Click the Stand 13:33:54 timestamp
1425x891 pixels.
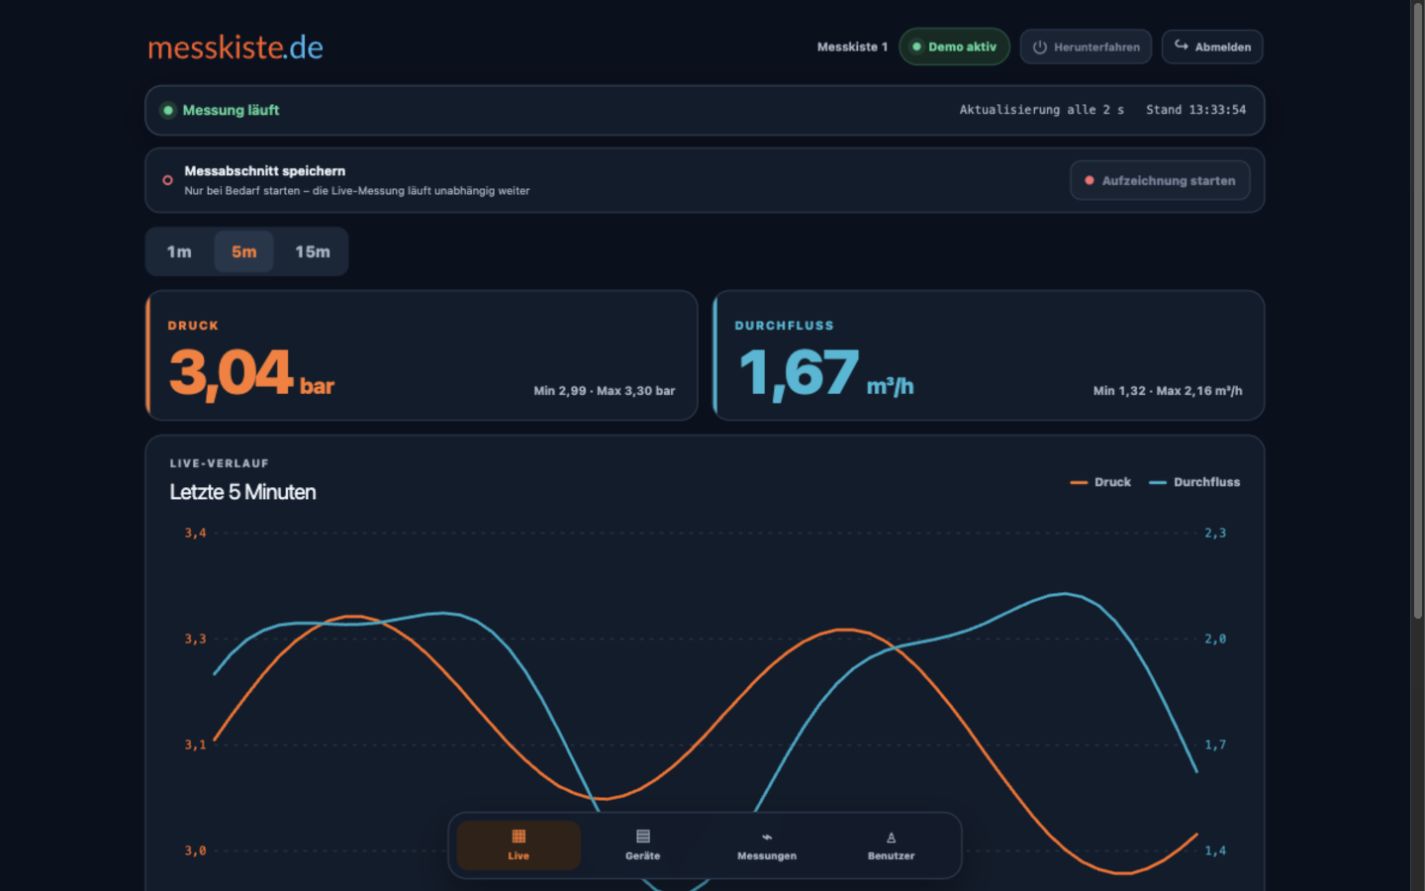pos(1196,110)
